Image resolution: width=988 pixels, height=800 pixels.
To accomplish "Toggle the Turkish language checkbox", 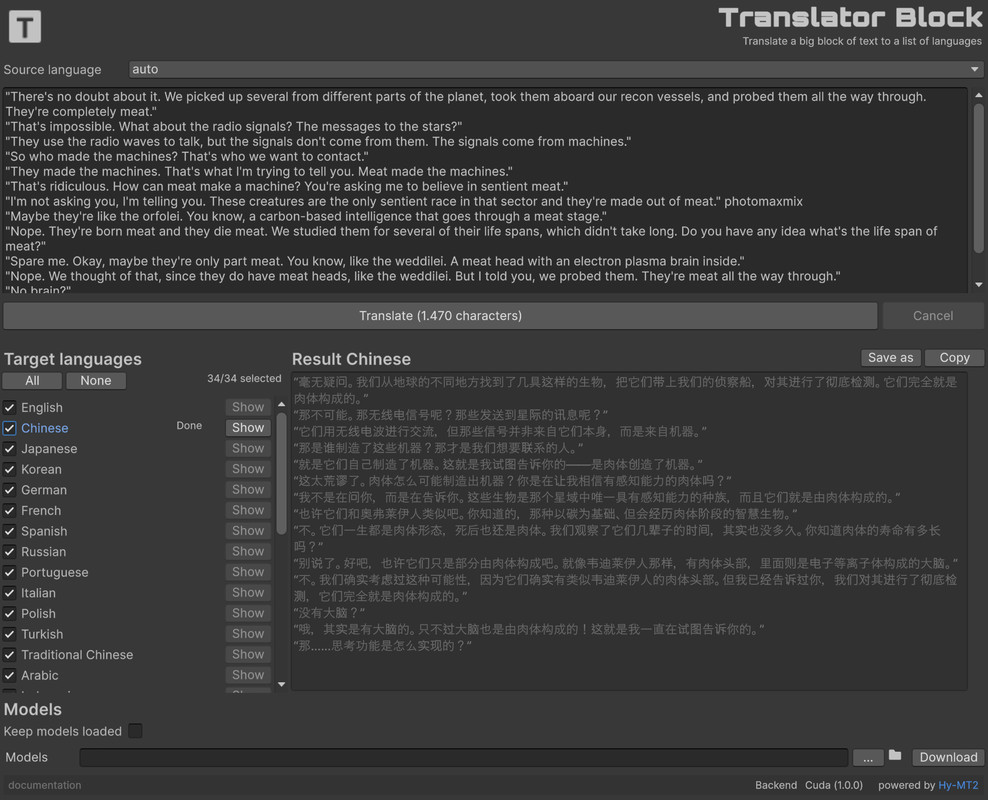I will coord(9,634).
